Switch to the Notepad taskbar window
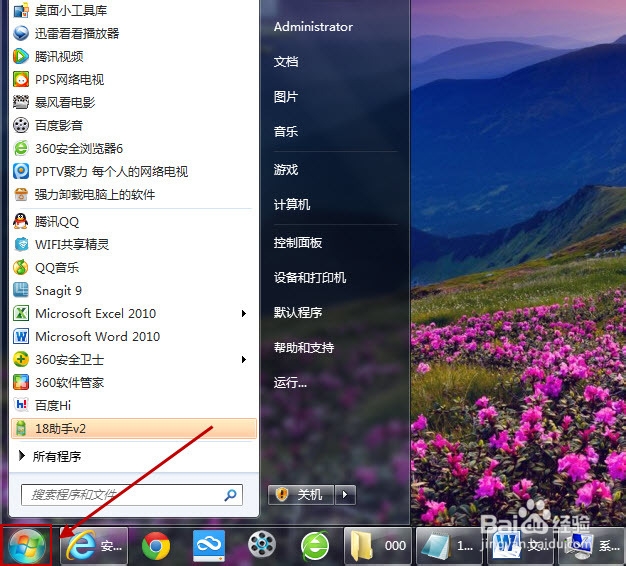626x566 pixels. [450, 546]
